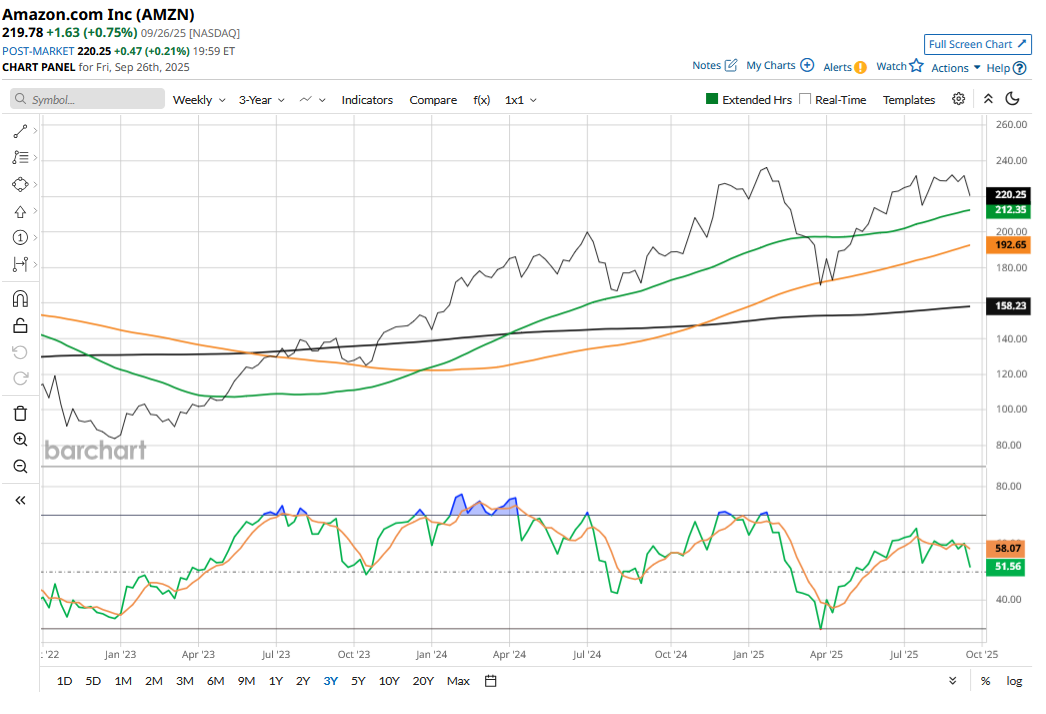Zoom in with magnifier plus icon

coord(20,440)
